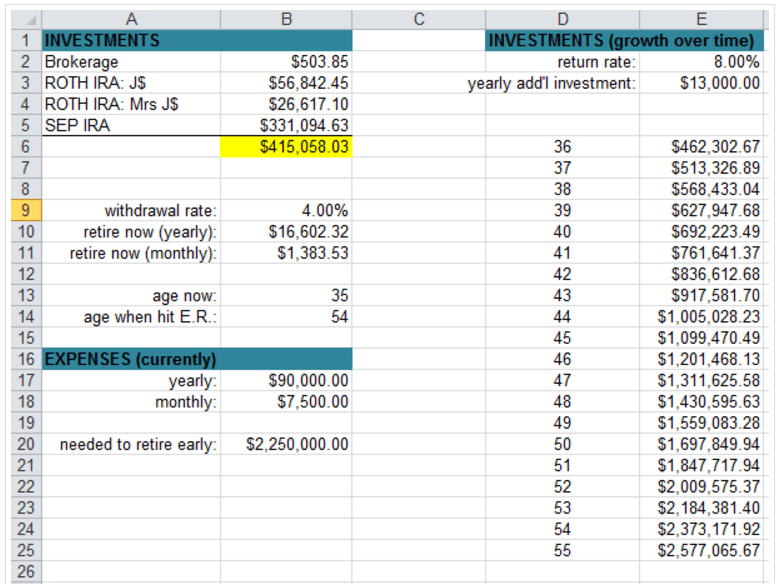Click the SEP IRA label cell
The image size is (779, 584).
coord(131,125)
